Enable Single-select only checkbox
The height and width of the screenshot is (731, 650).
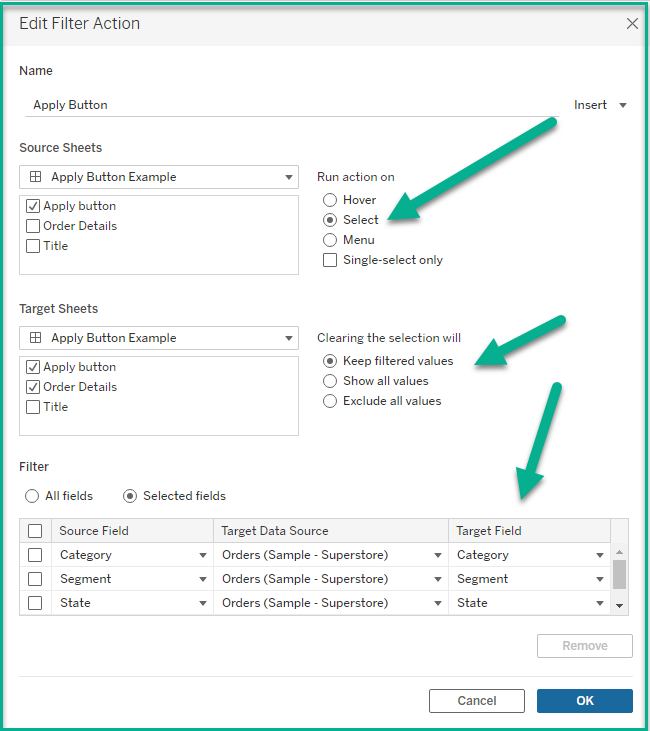tap(330, 260)
